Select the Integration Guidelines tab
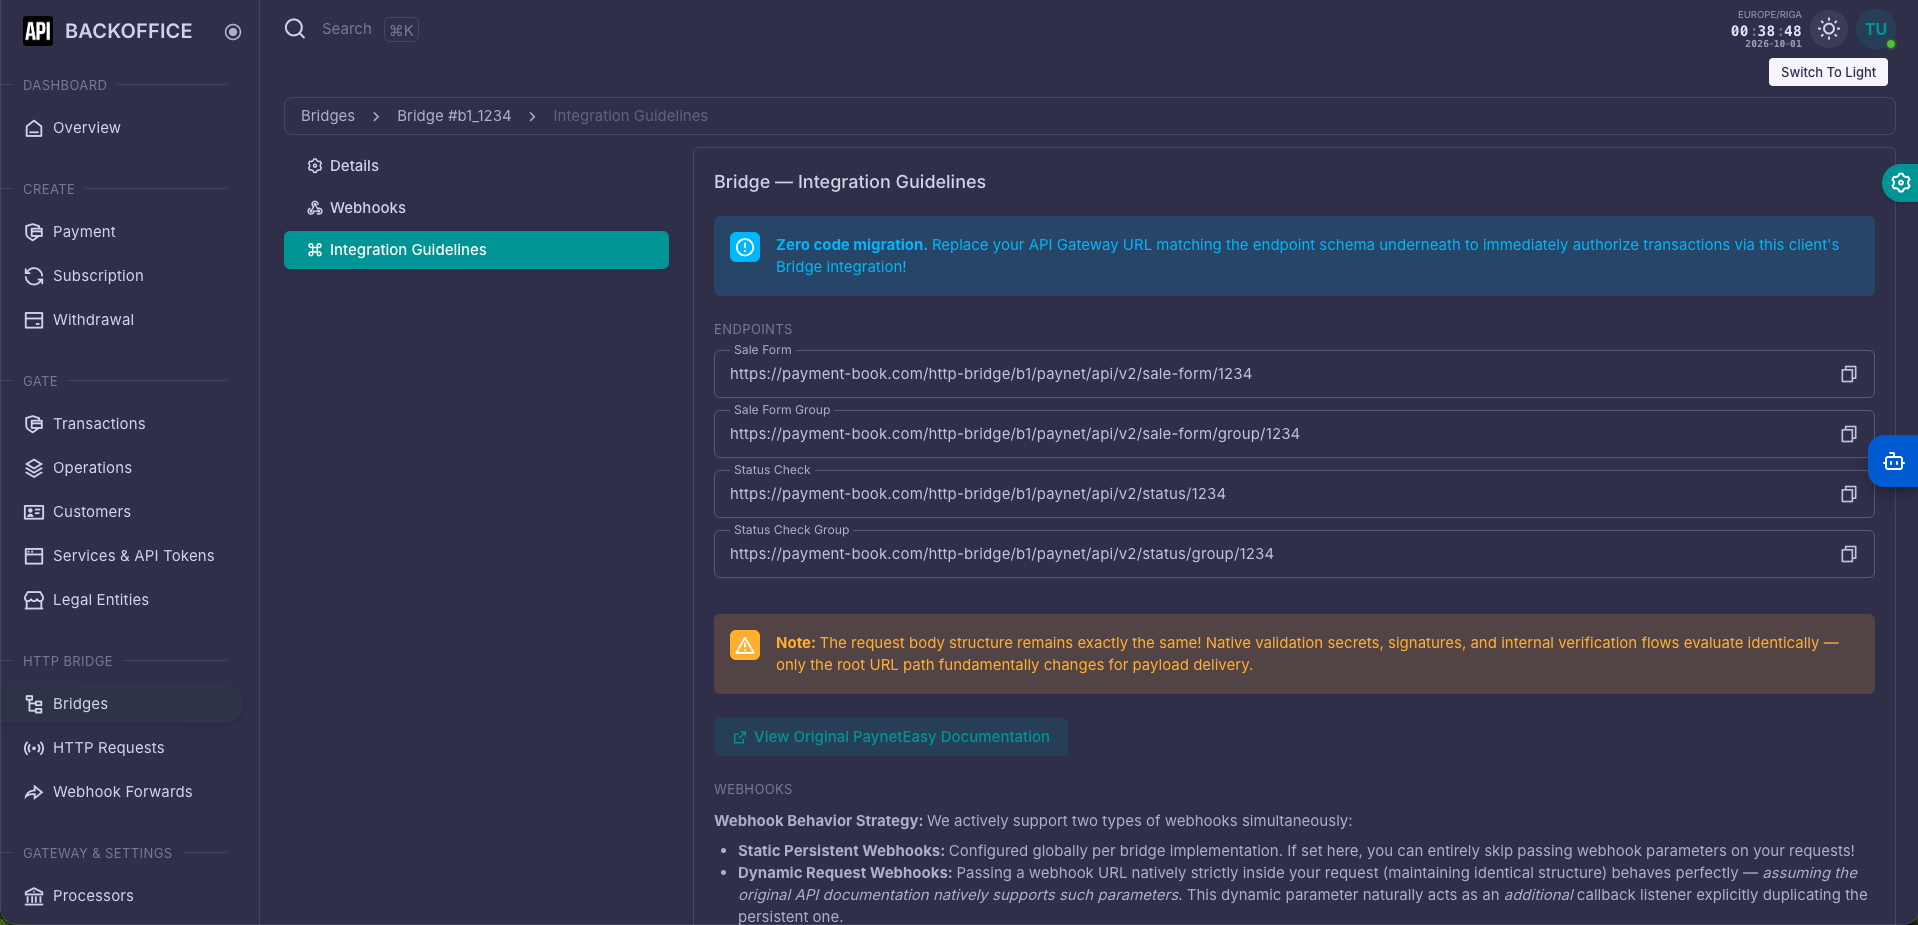Image resolution: width=1918 pixels, height=925 pixels. (x=476, y=250)
